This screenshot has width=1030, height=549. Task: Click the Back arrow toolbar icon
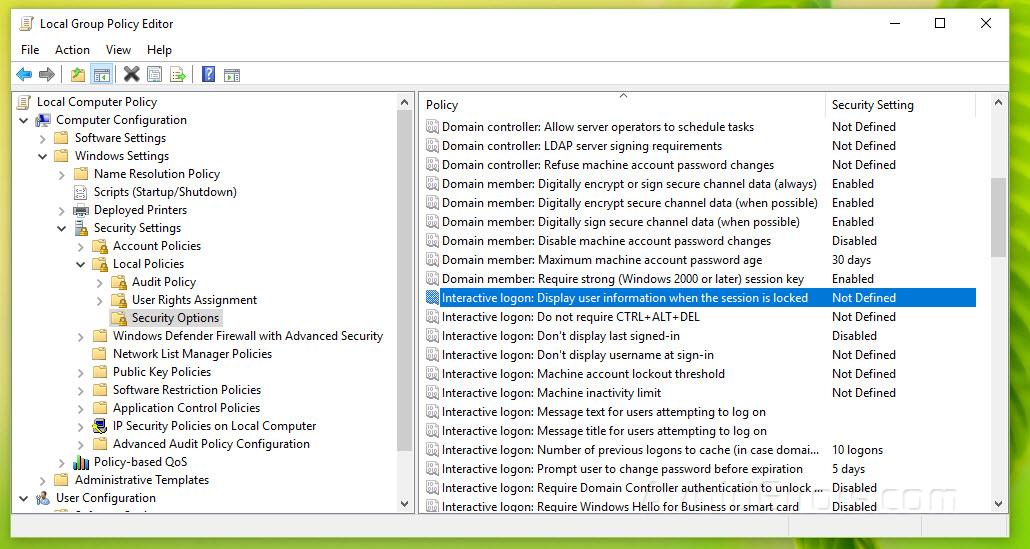point(24,74)
